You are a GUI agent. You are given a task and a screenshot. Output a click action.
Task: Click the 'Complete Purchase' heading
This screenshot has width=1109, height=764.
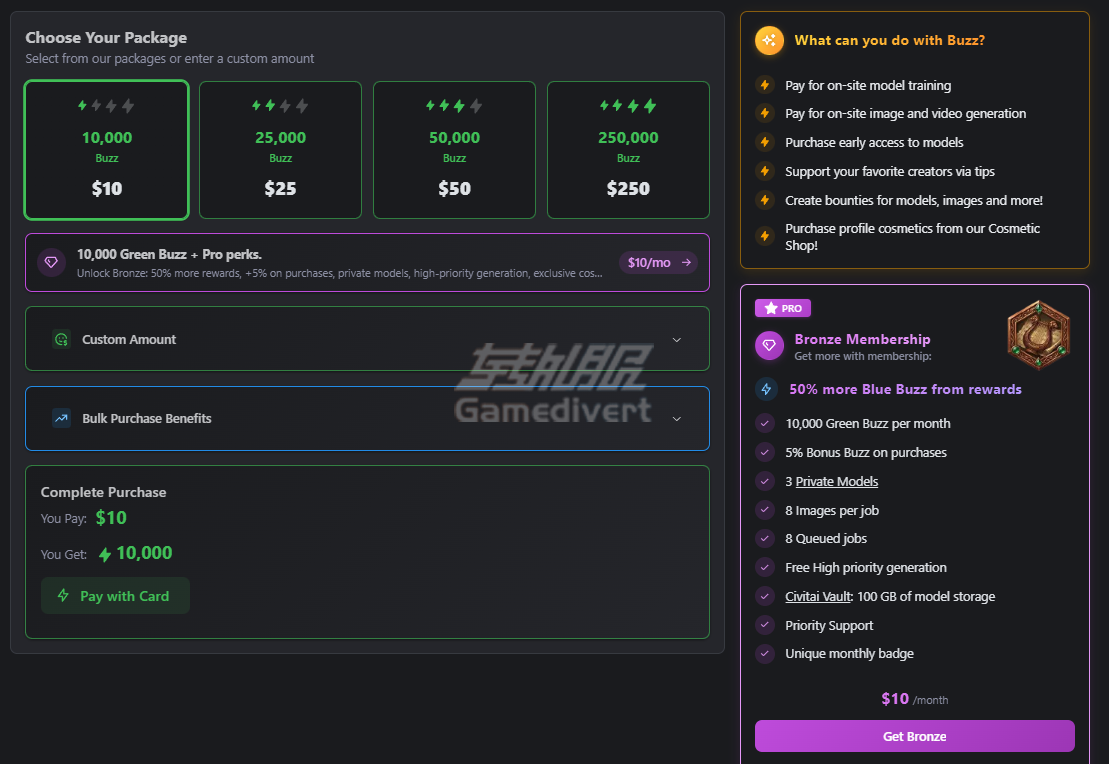(103, 492)
